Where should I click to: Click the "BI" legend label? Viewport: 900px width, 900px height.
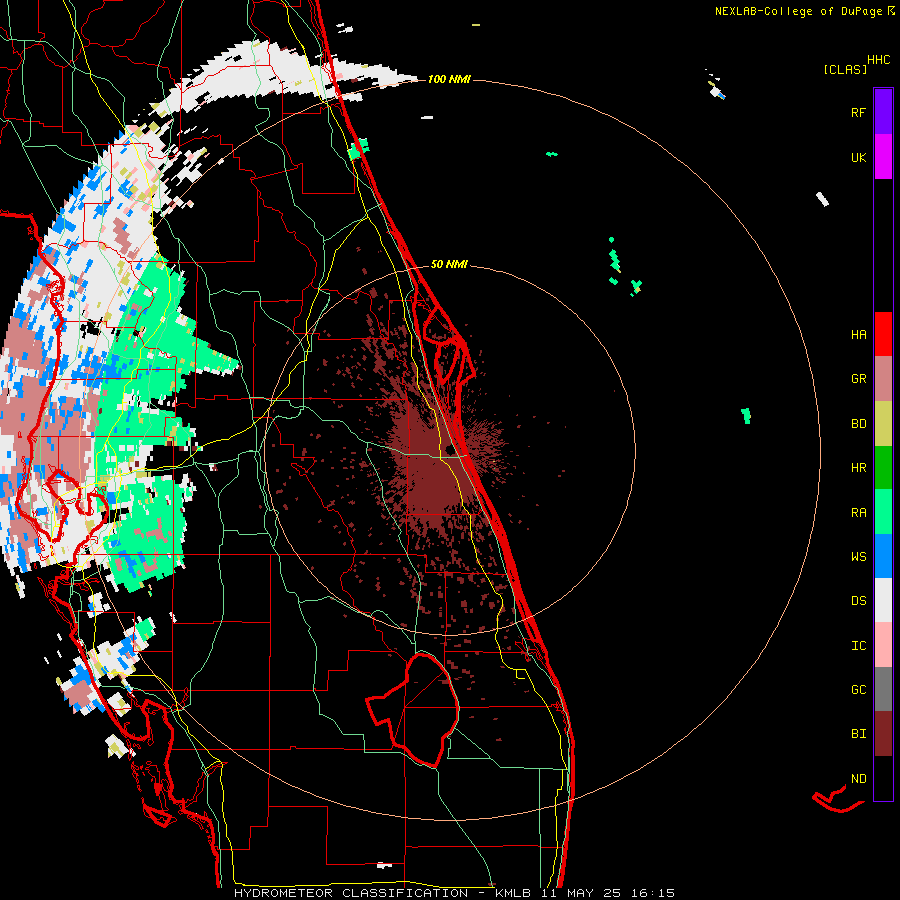pos(858,734)
